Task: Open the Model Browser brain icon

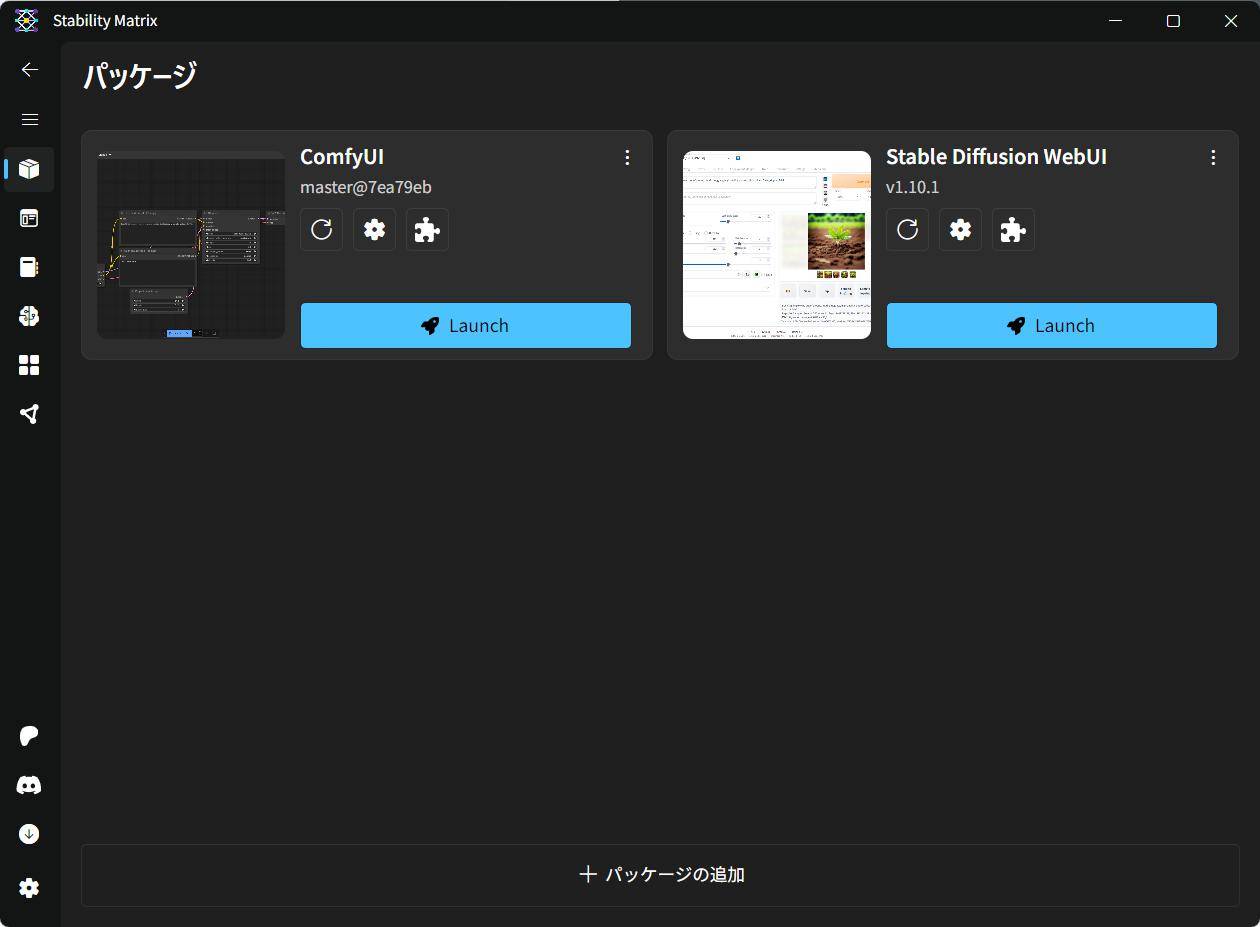Action: (29, 316)
